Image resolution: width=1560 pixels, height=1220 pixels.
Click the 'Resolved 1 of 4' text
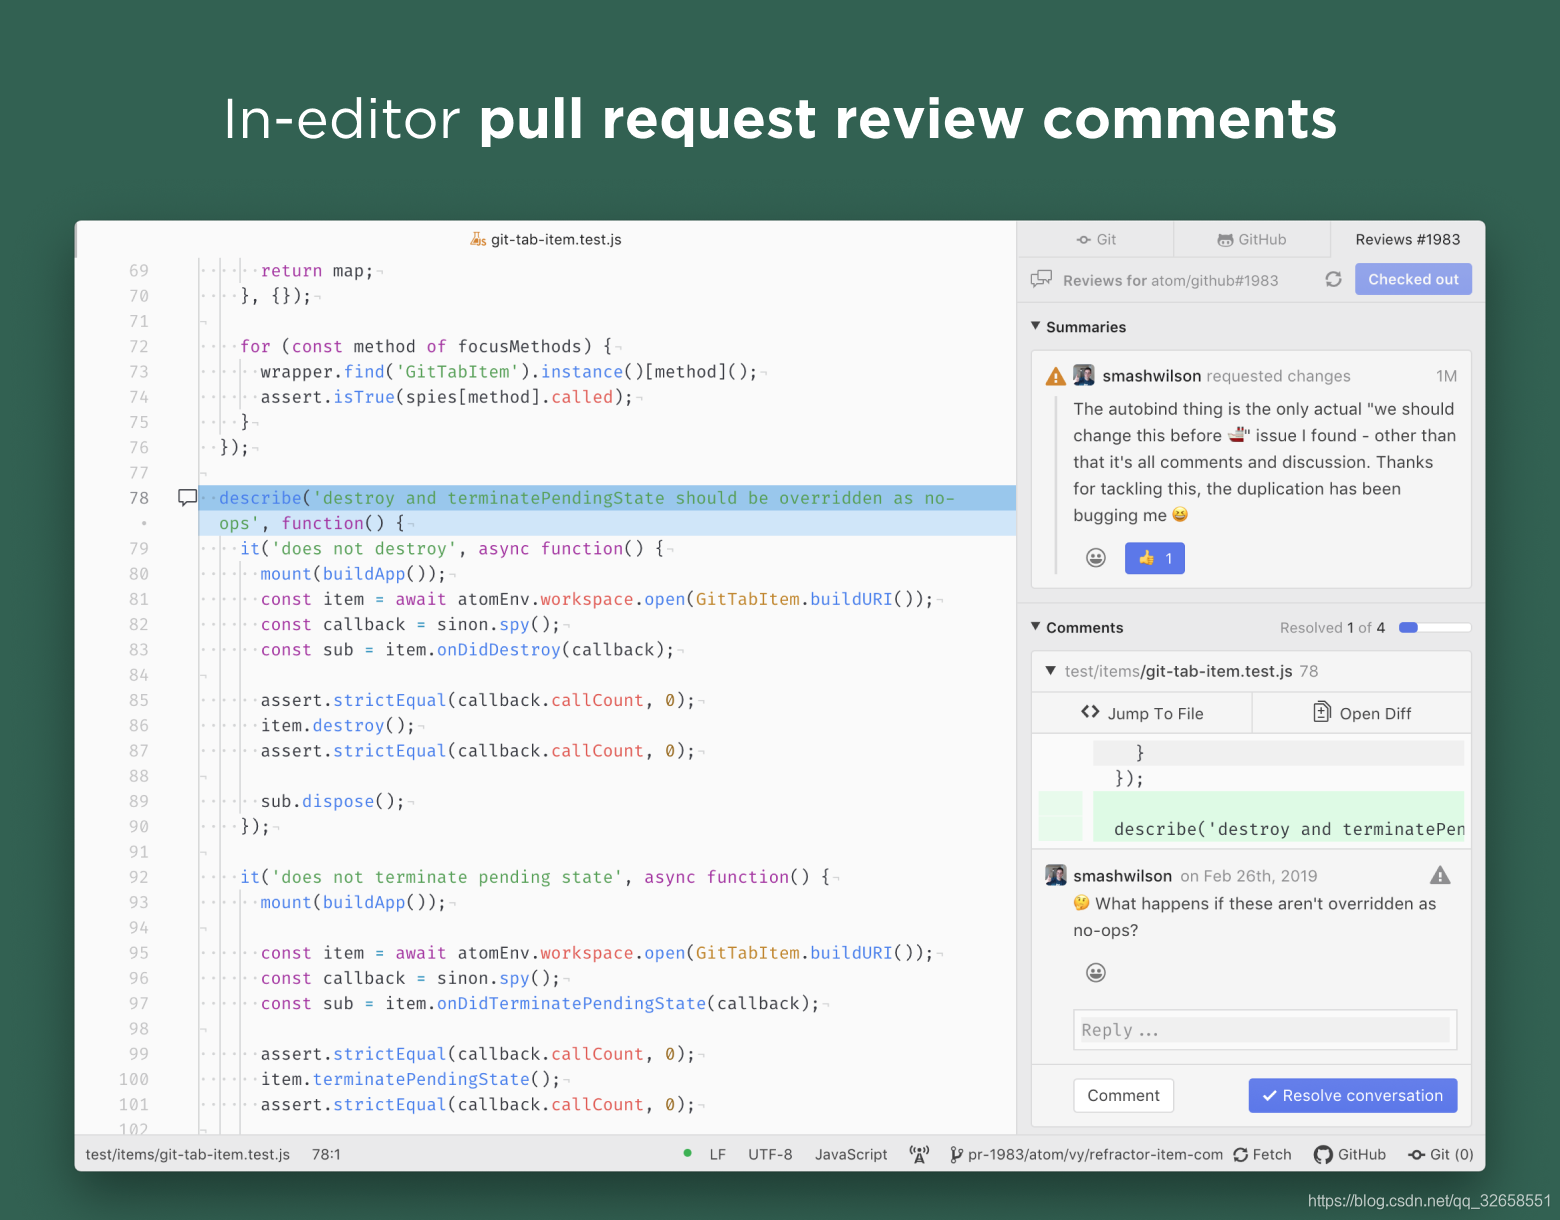(1332, 627)
